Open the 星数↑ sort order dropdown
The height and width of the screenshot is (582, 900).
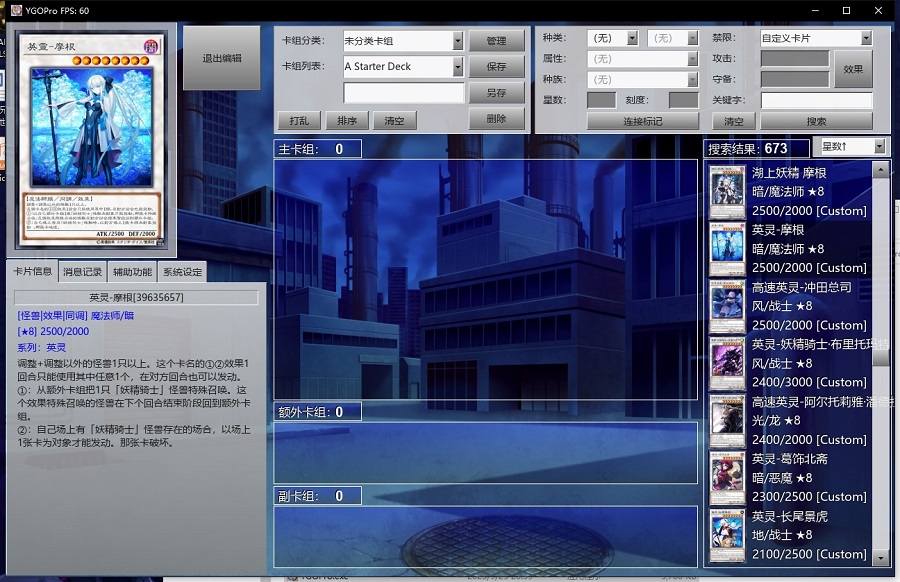coord(879,147)
